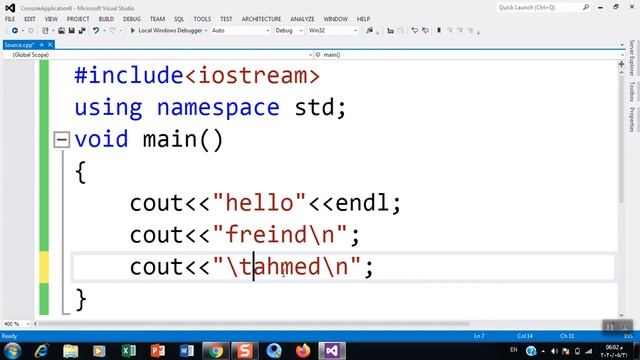Open the TOOLS menu
The width and height of the screenshot is (640, 360).
pyautogui.click(x=202, y=19)
